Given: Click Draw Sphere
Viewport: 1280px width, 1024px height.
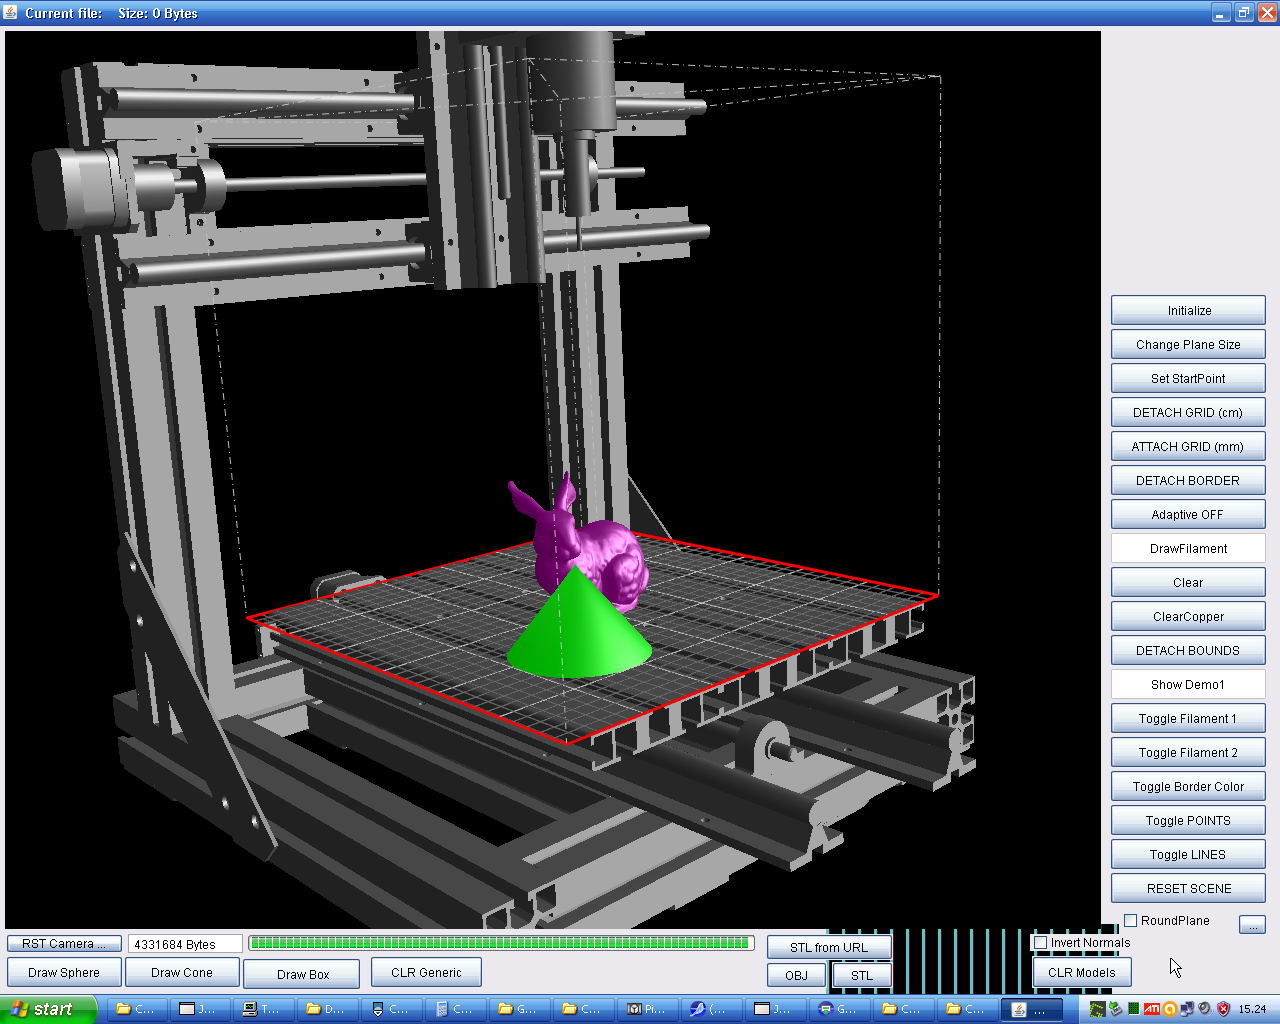Looking at the screenshot, I should click(64, 972).
